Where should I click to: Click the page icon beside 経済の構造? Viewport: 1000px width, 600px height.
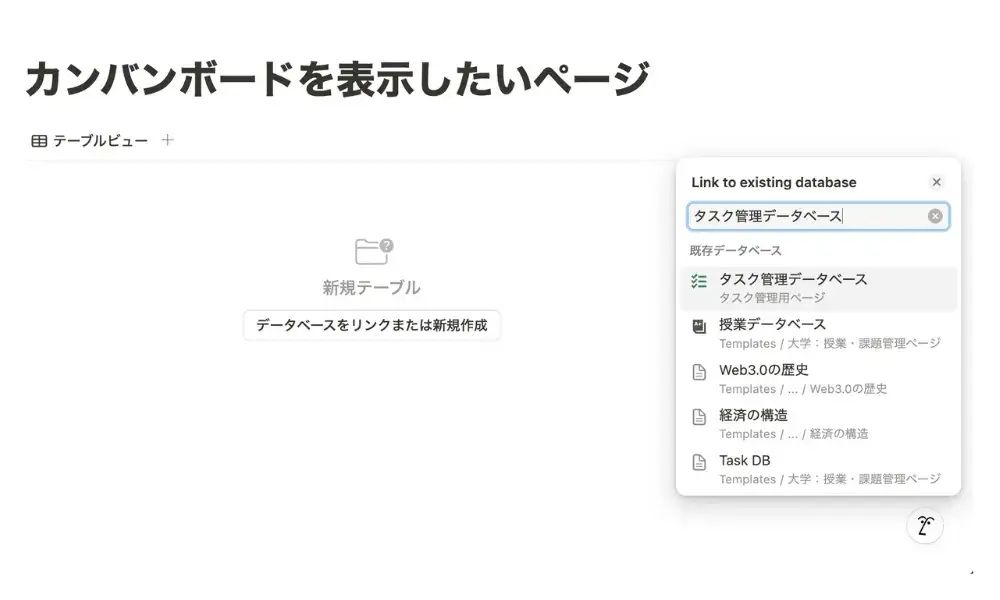coord(699,417)
